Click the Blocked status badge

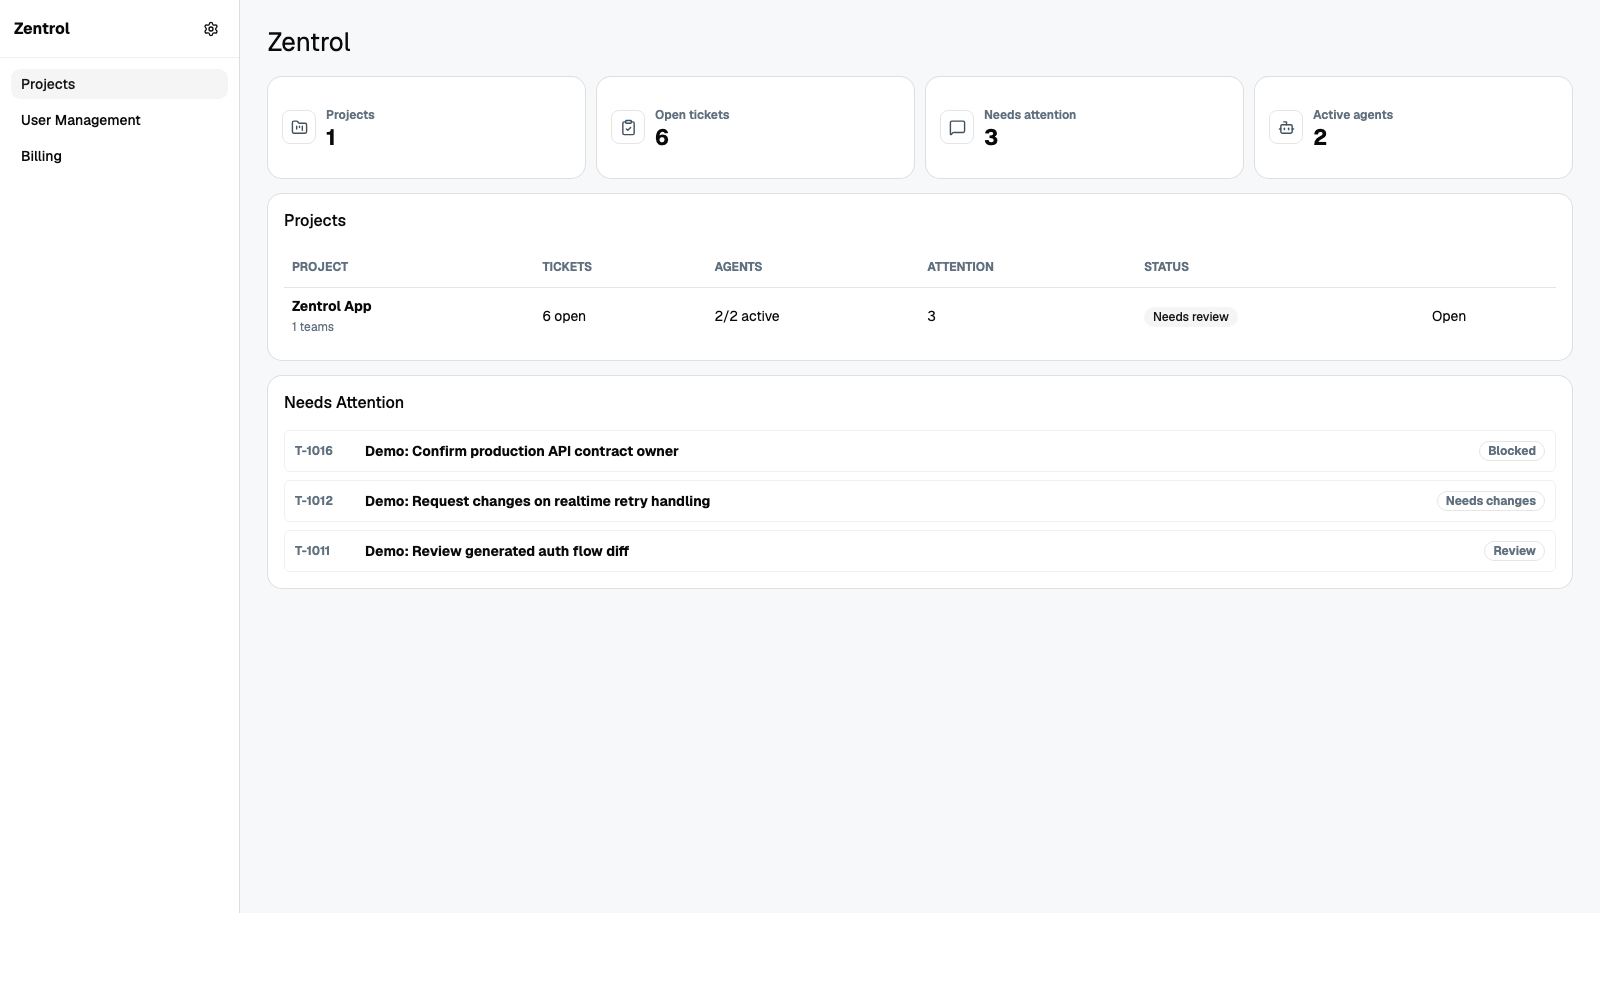coord(1511,451)
